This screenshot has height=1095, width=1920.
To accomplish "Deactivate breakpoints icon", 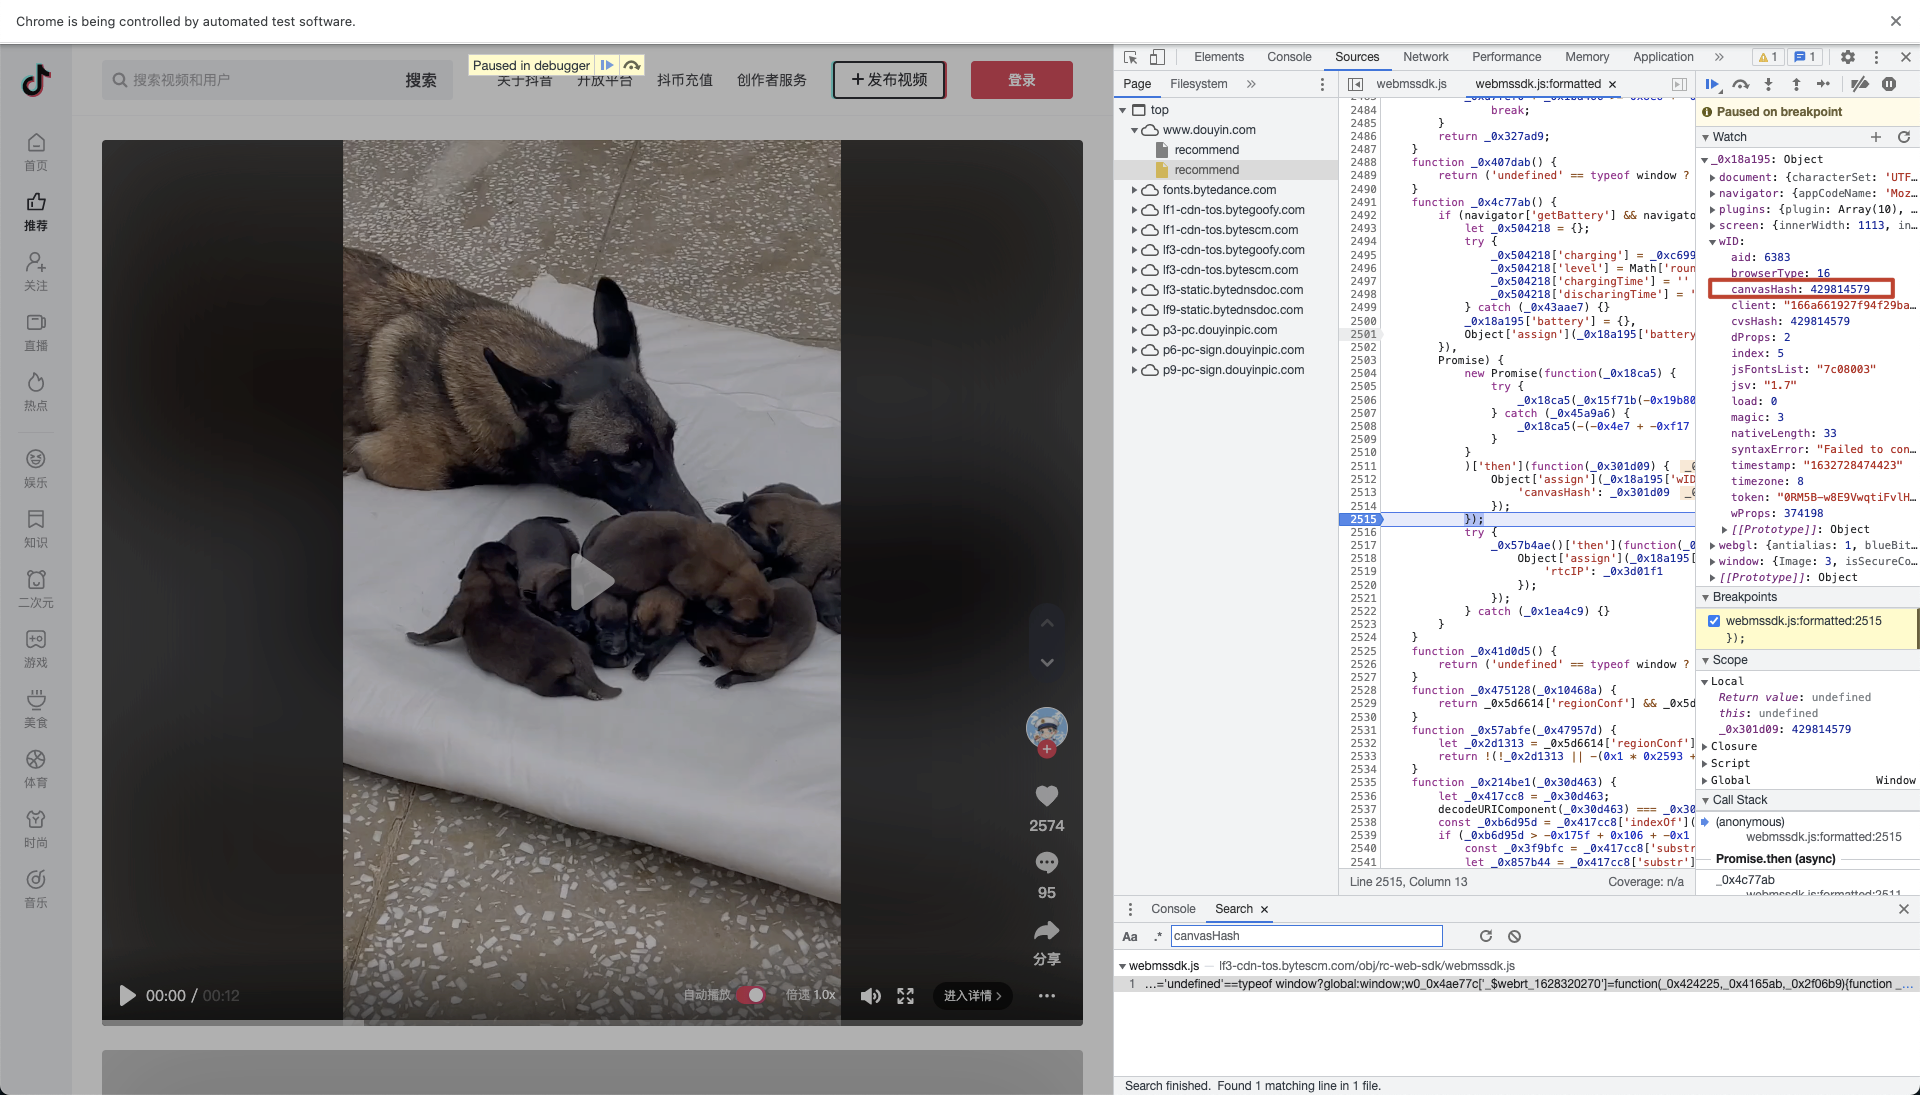I will (x=1860, y=84).
